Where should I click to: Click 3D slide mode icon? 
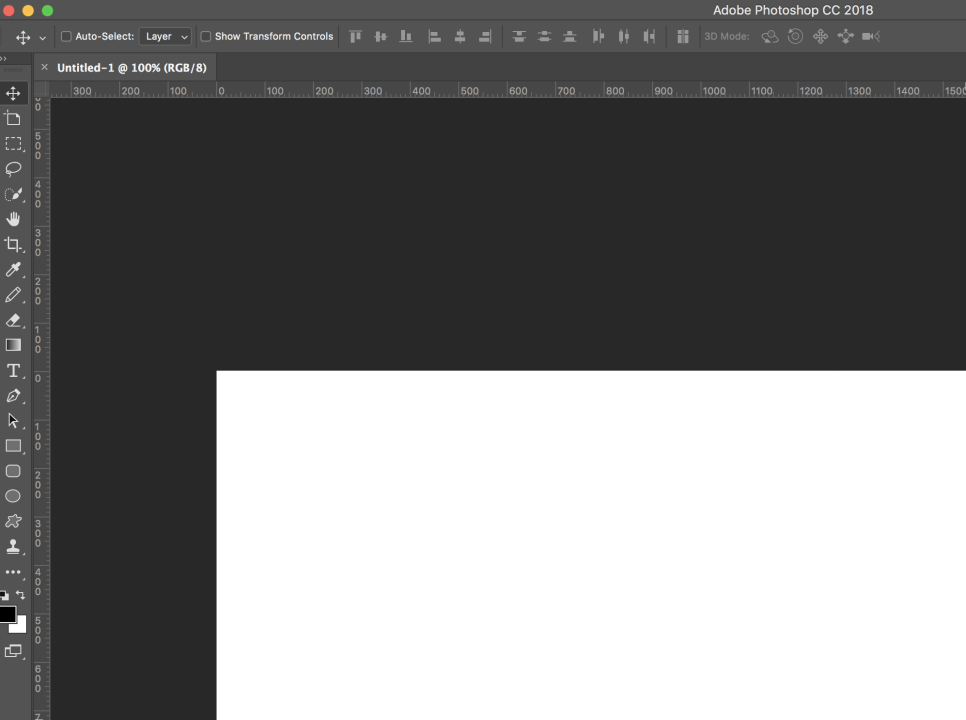pos(846,36)
